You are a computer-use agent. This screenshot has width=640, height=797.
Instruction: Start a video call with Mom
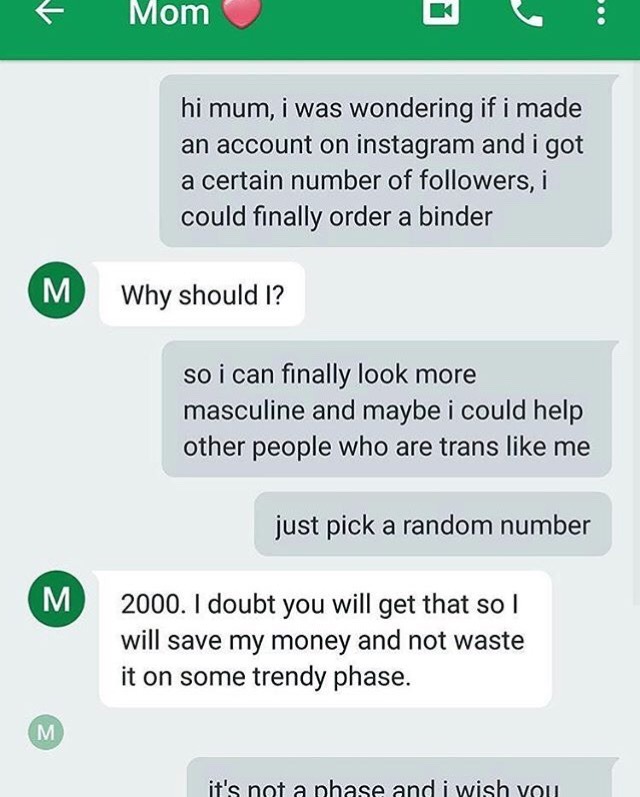pyautogui.click(x=441, y=10)
